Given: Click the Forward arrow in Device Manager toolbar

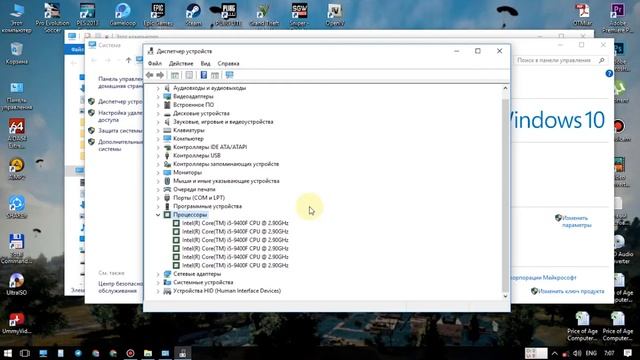Looking at the screenshot, I should 160,75.
